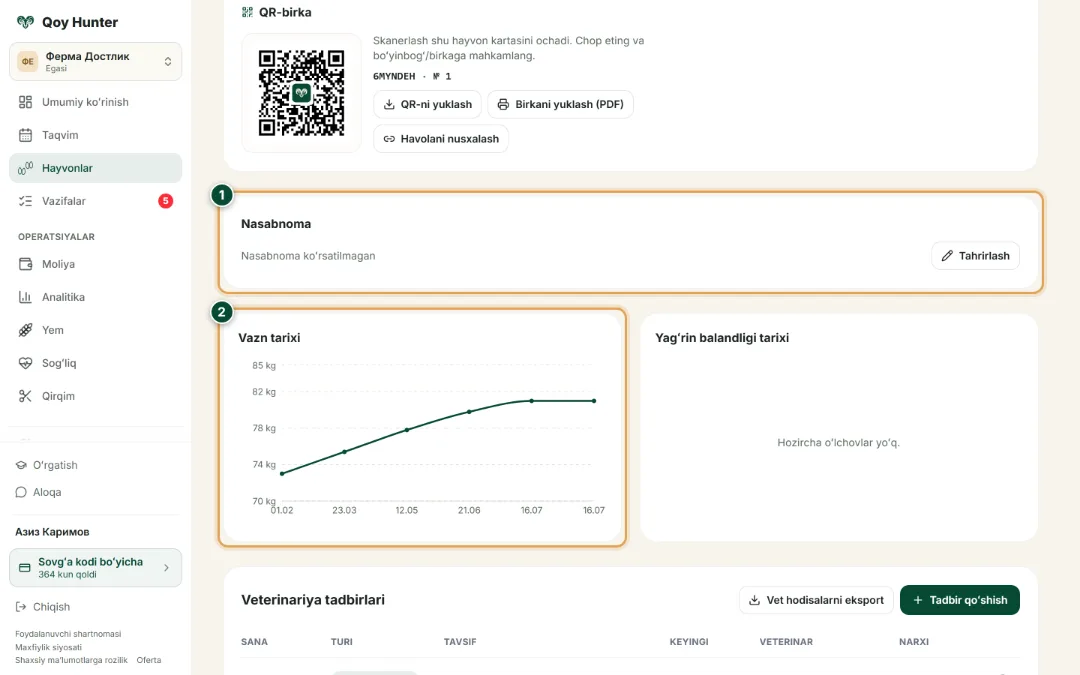Open the Sog'liq heart icon
This screenshot has width=1080, height=675.
[x=25, y=363]
